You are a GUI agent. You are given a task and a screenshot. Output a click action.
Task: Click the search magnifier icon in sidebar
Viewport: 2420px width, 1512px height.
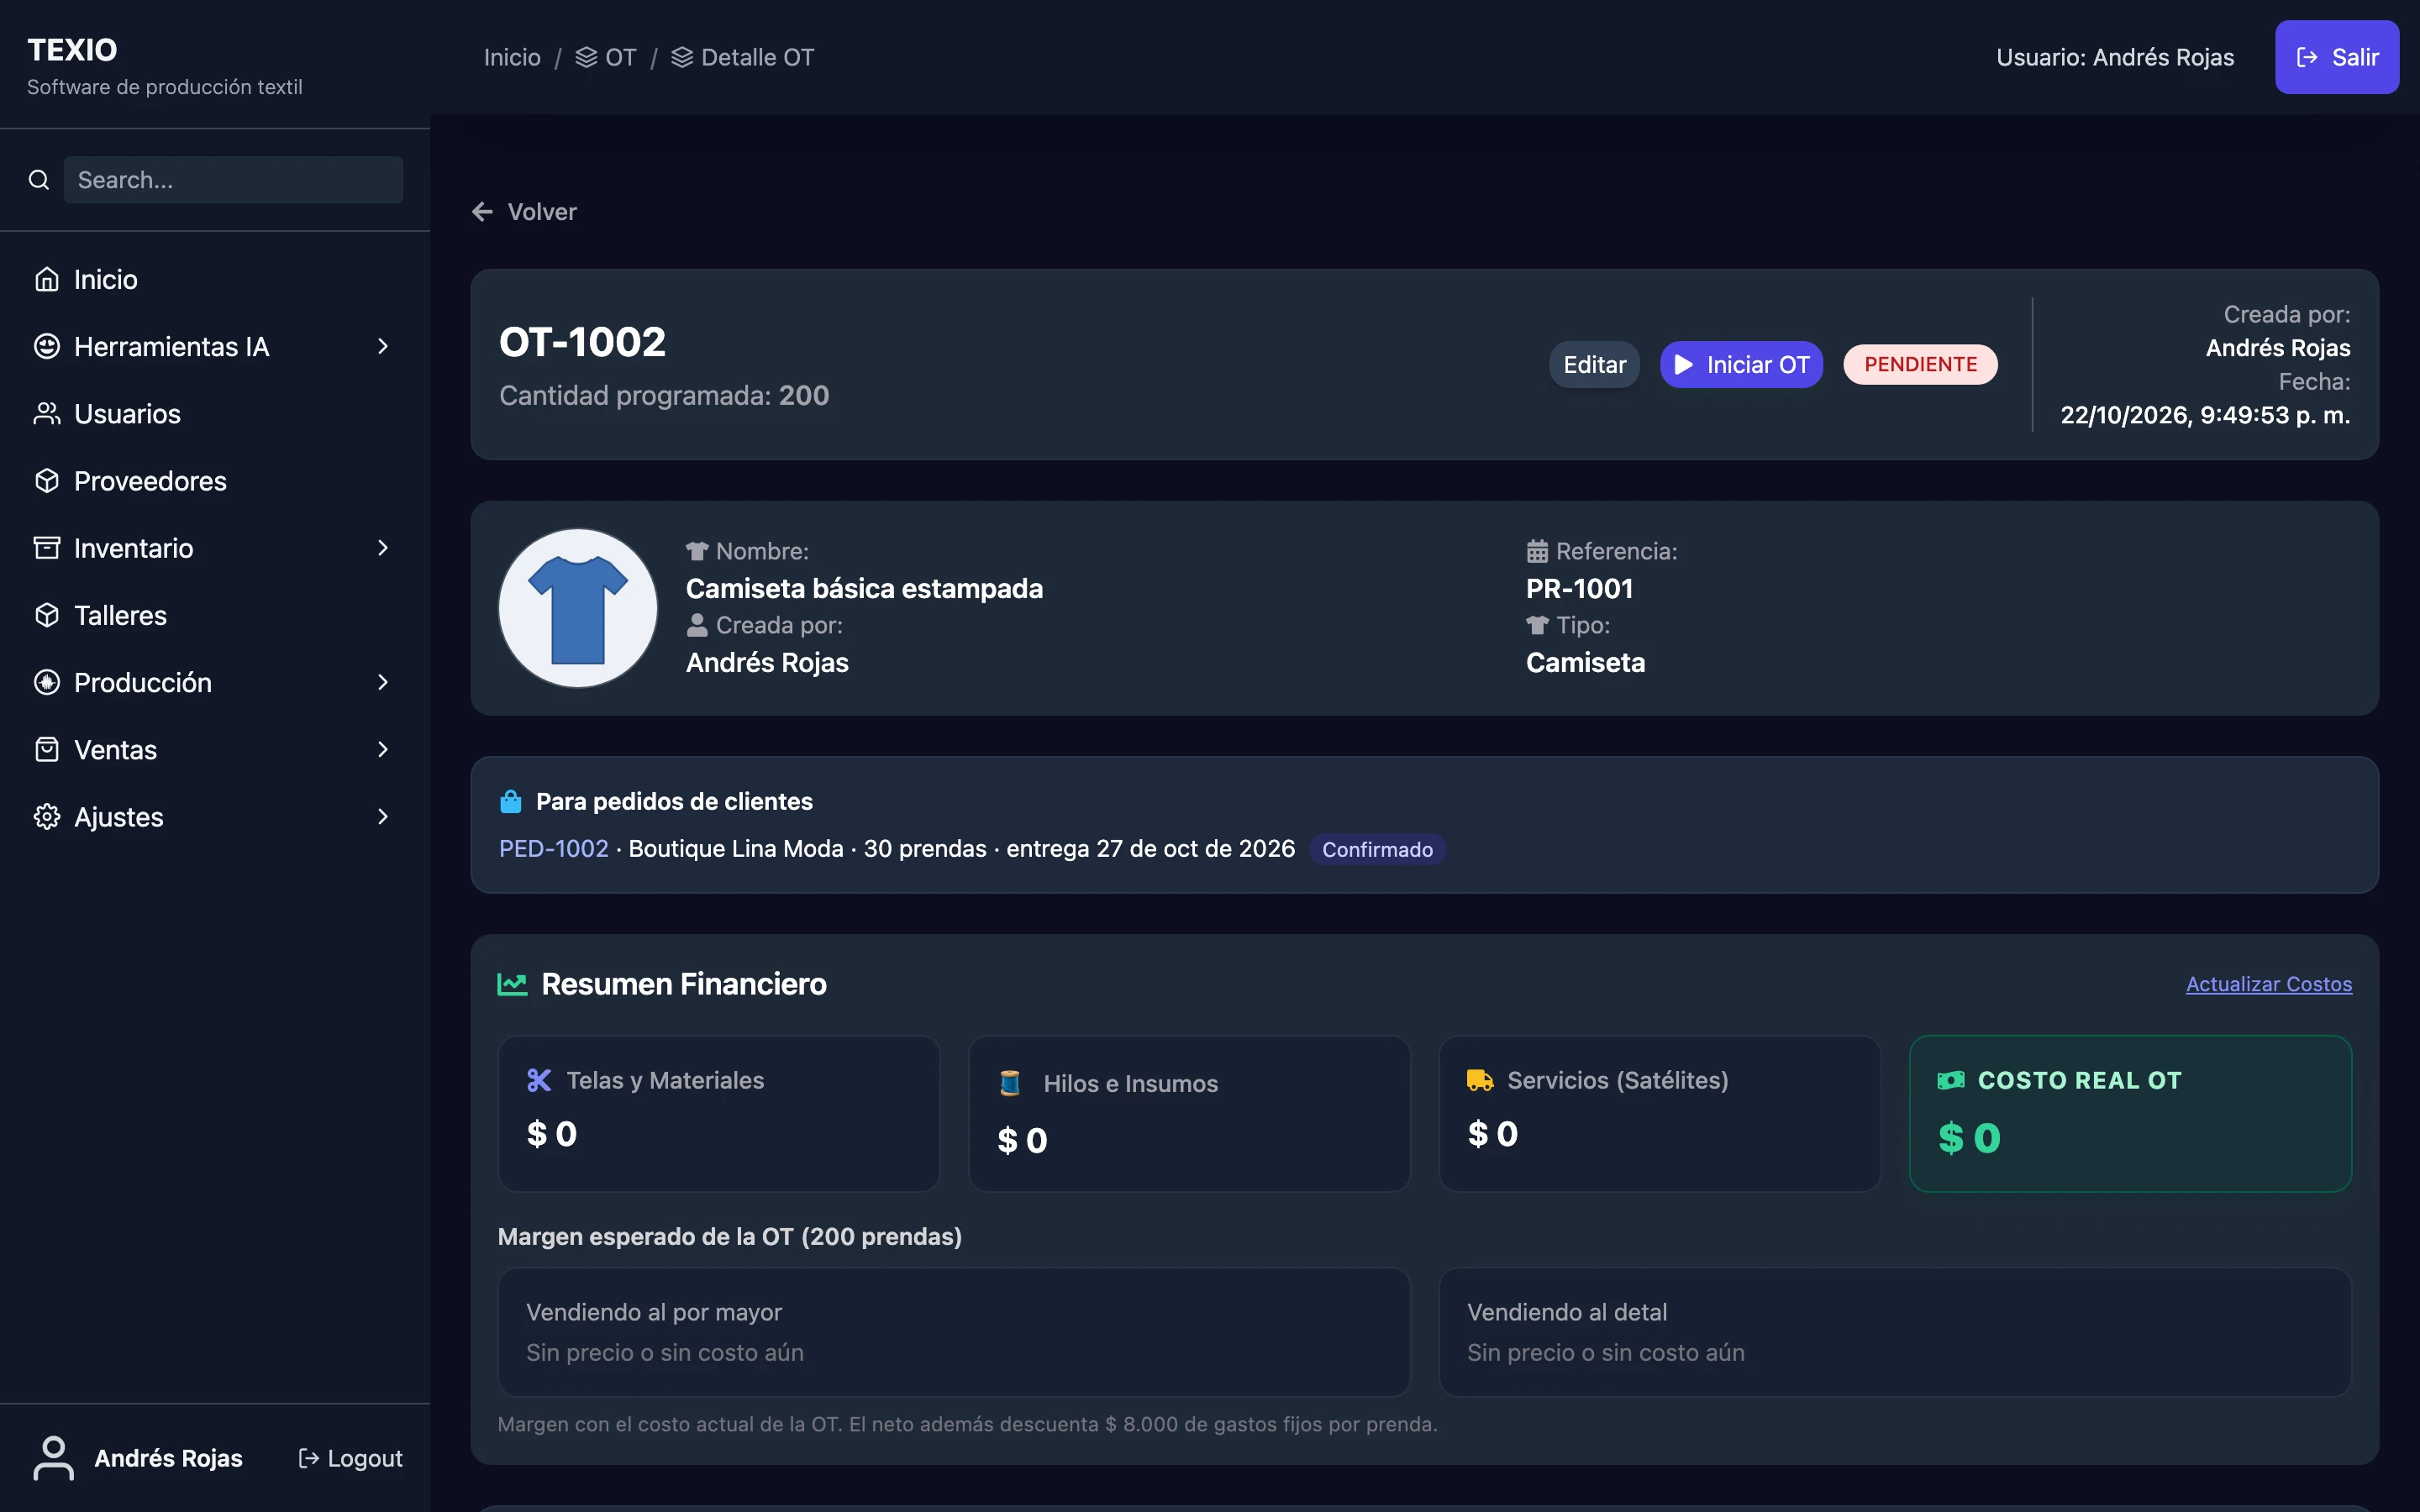(x=39, y=180)
